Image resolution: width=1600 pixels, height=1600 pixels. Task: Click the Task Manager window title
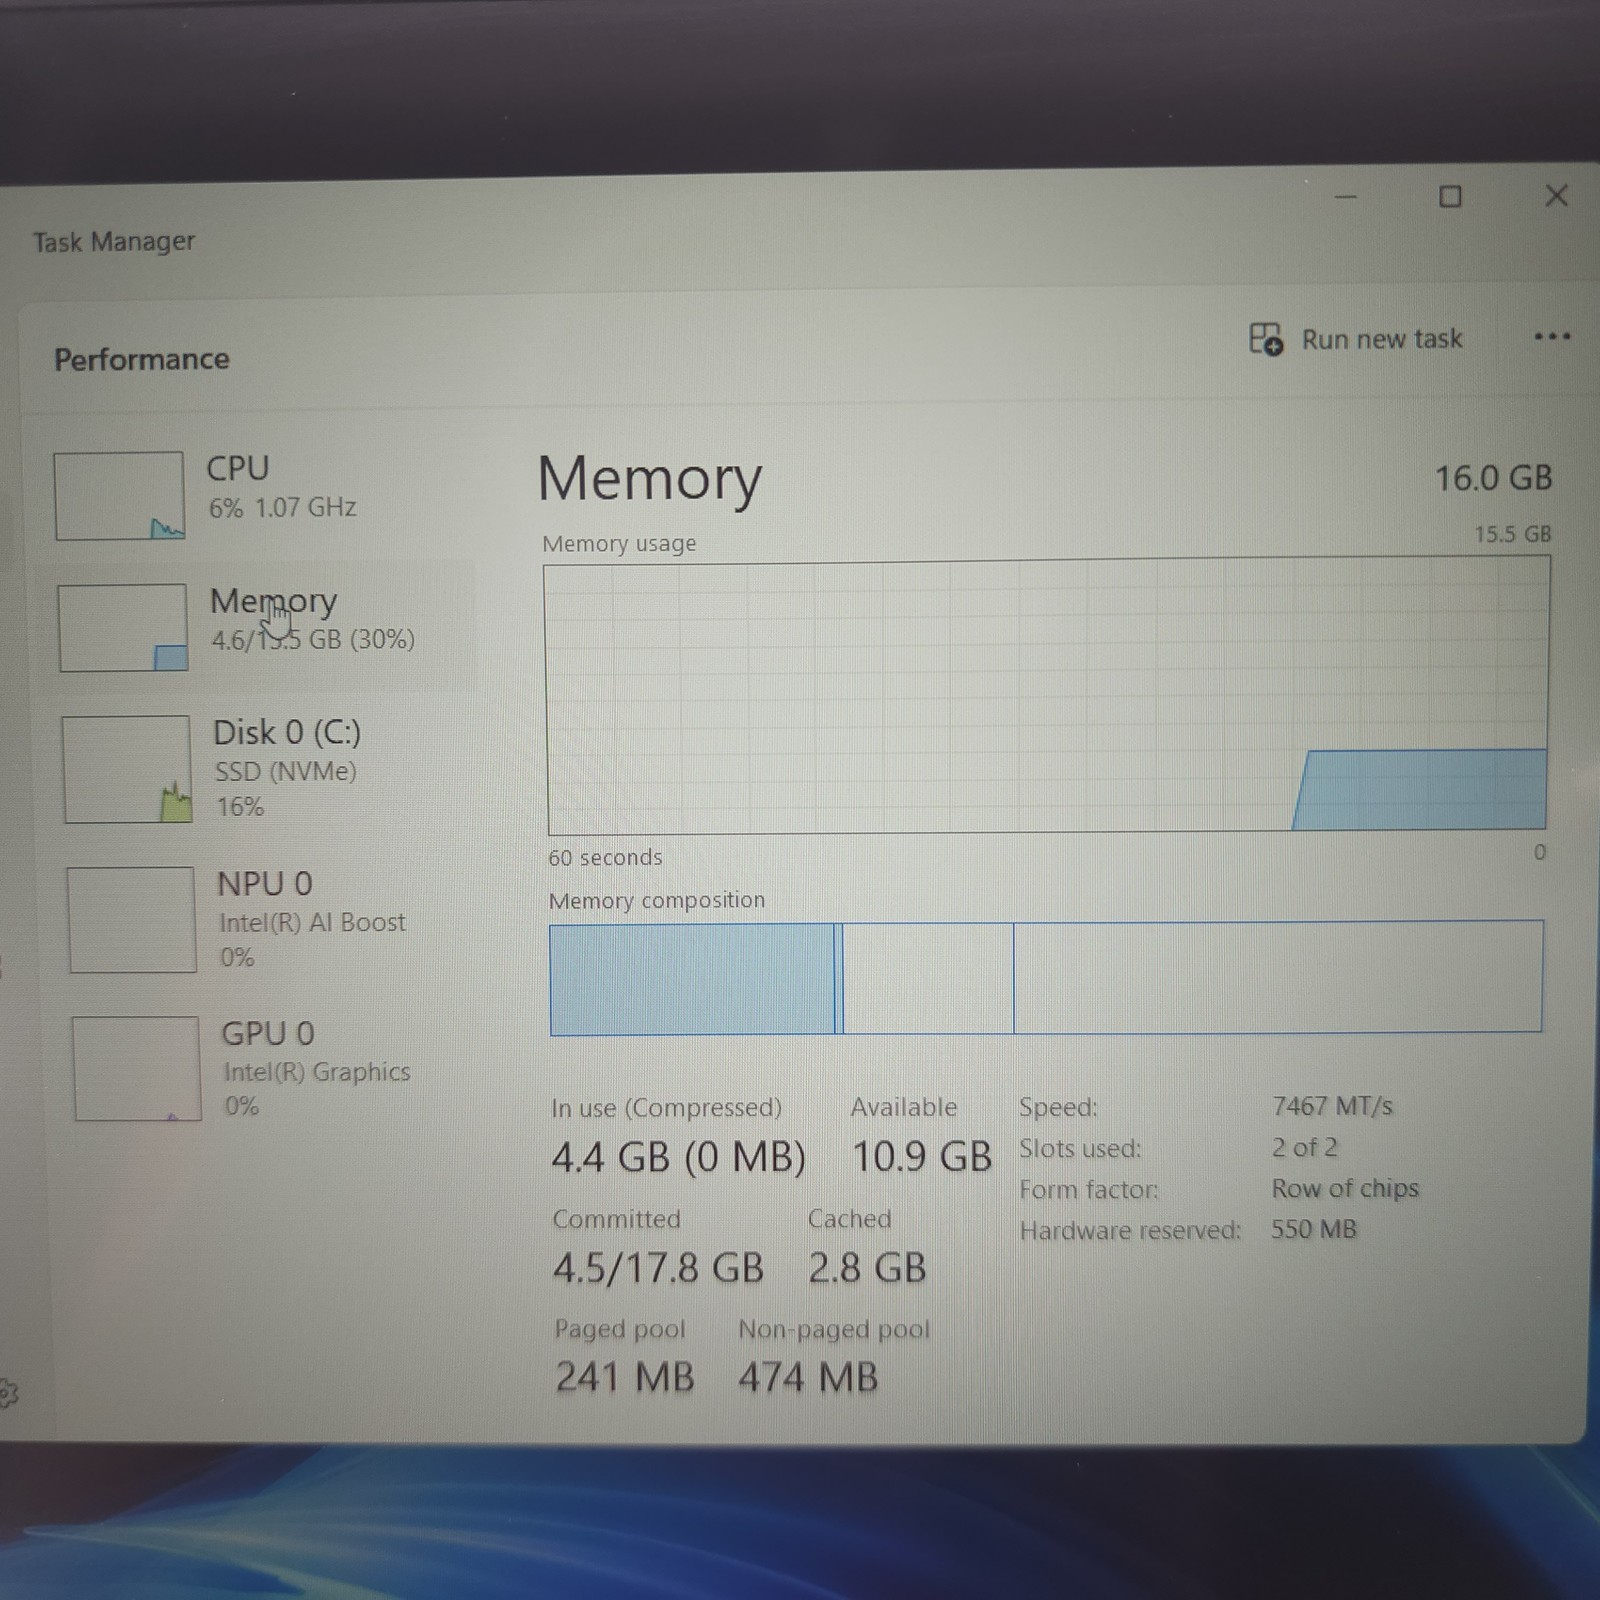[x=114, y=242]
